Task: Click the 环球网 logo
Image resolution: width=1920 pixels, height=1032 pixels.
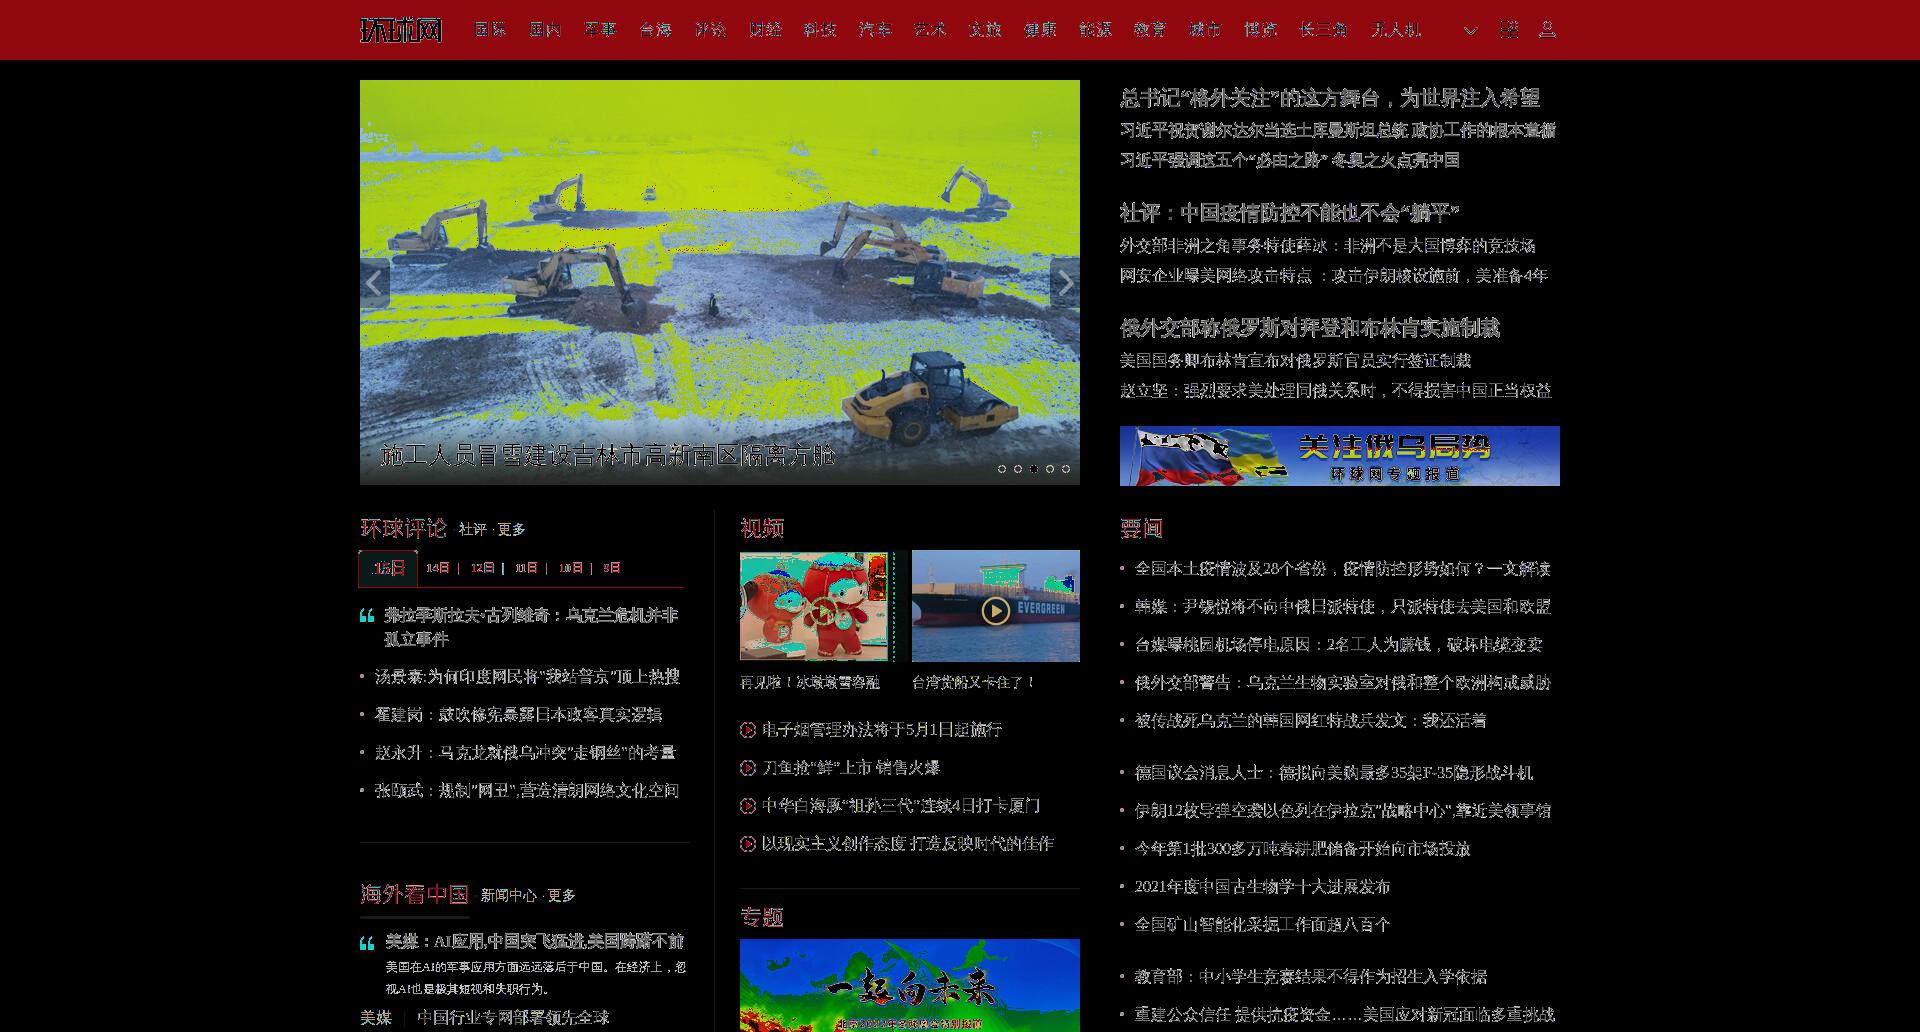Action: click(401, 30)
